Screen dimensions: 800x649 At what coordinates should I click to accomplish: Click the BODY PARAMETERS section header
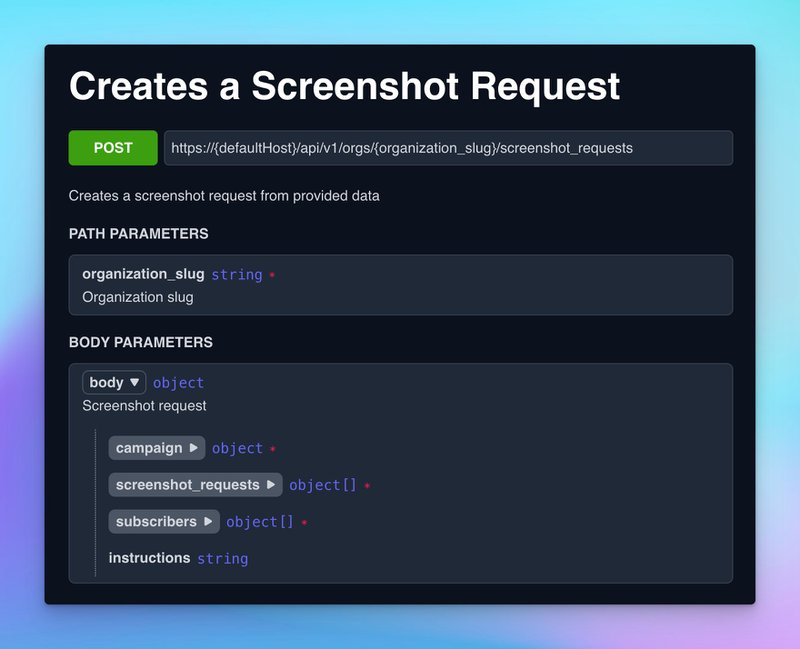pyautogui.click(x=140, y=342)
